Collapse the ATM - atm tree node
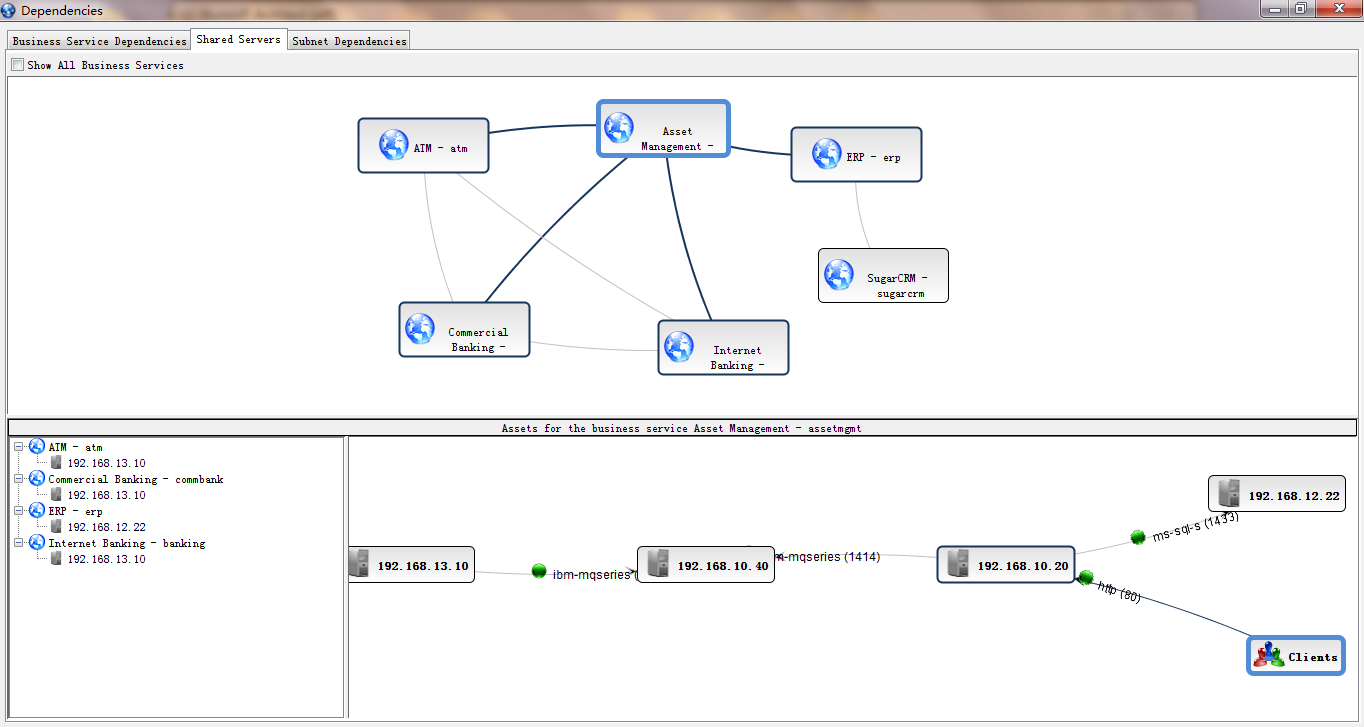Viewport: 1364px width, 727px height. tap(19, 447)
